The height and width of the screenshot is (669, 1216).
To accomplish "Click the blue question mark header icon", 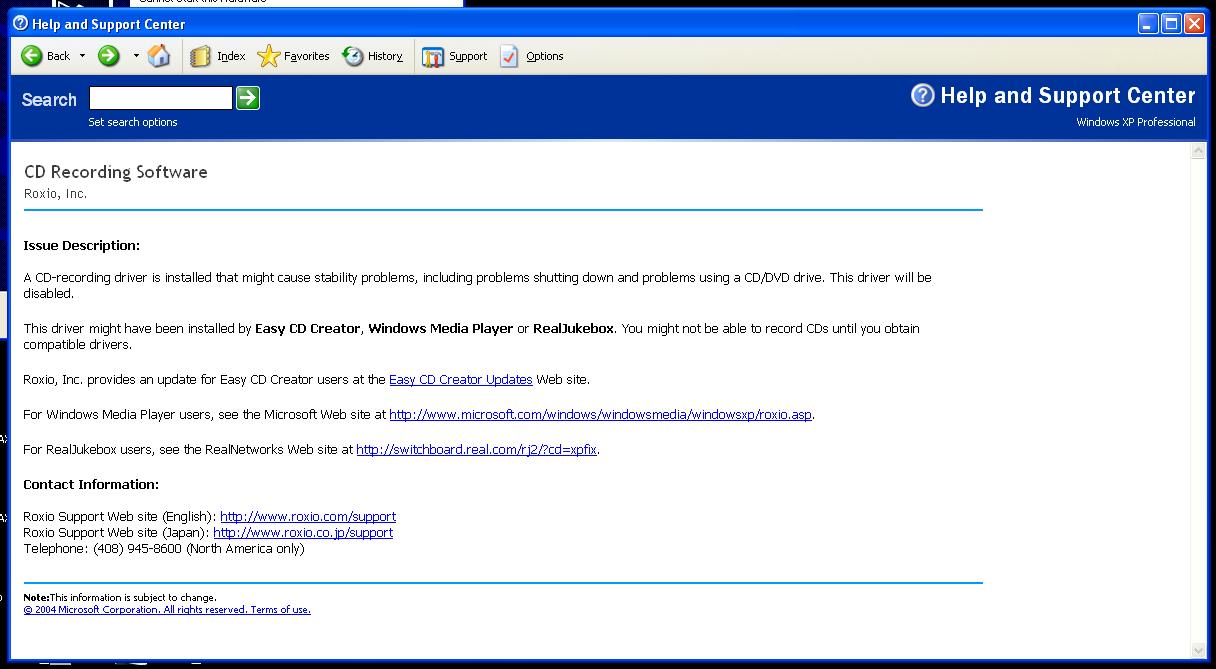I will (x=922, y=95).
